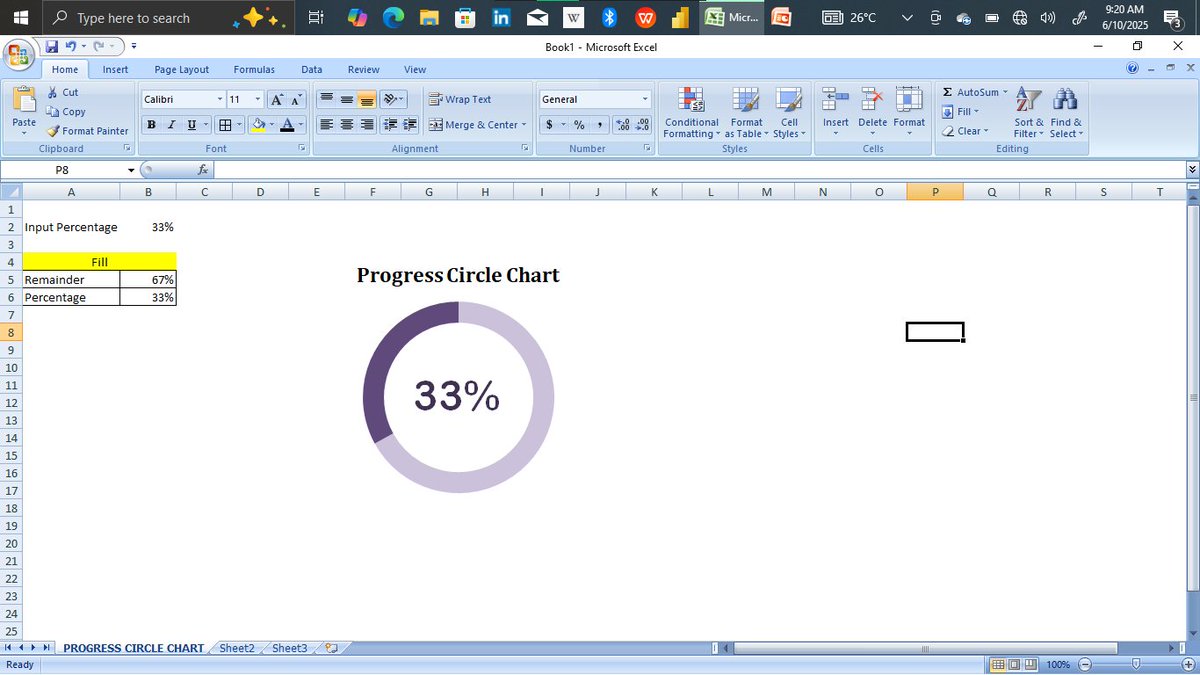Screen dimensions: 1200x675
Task: Increase font size with Grow Font
Action: pos(279,99)
